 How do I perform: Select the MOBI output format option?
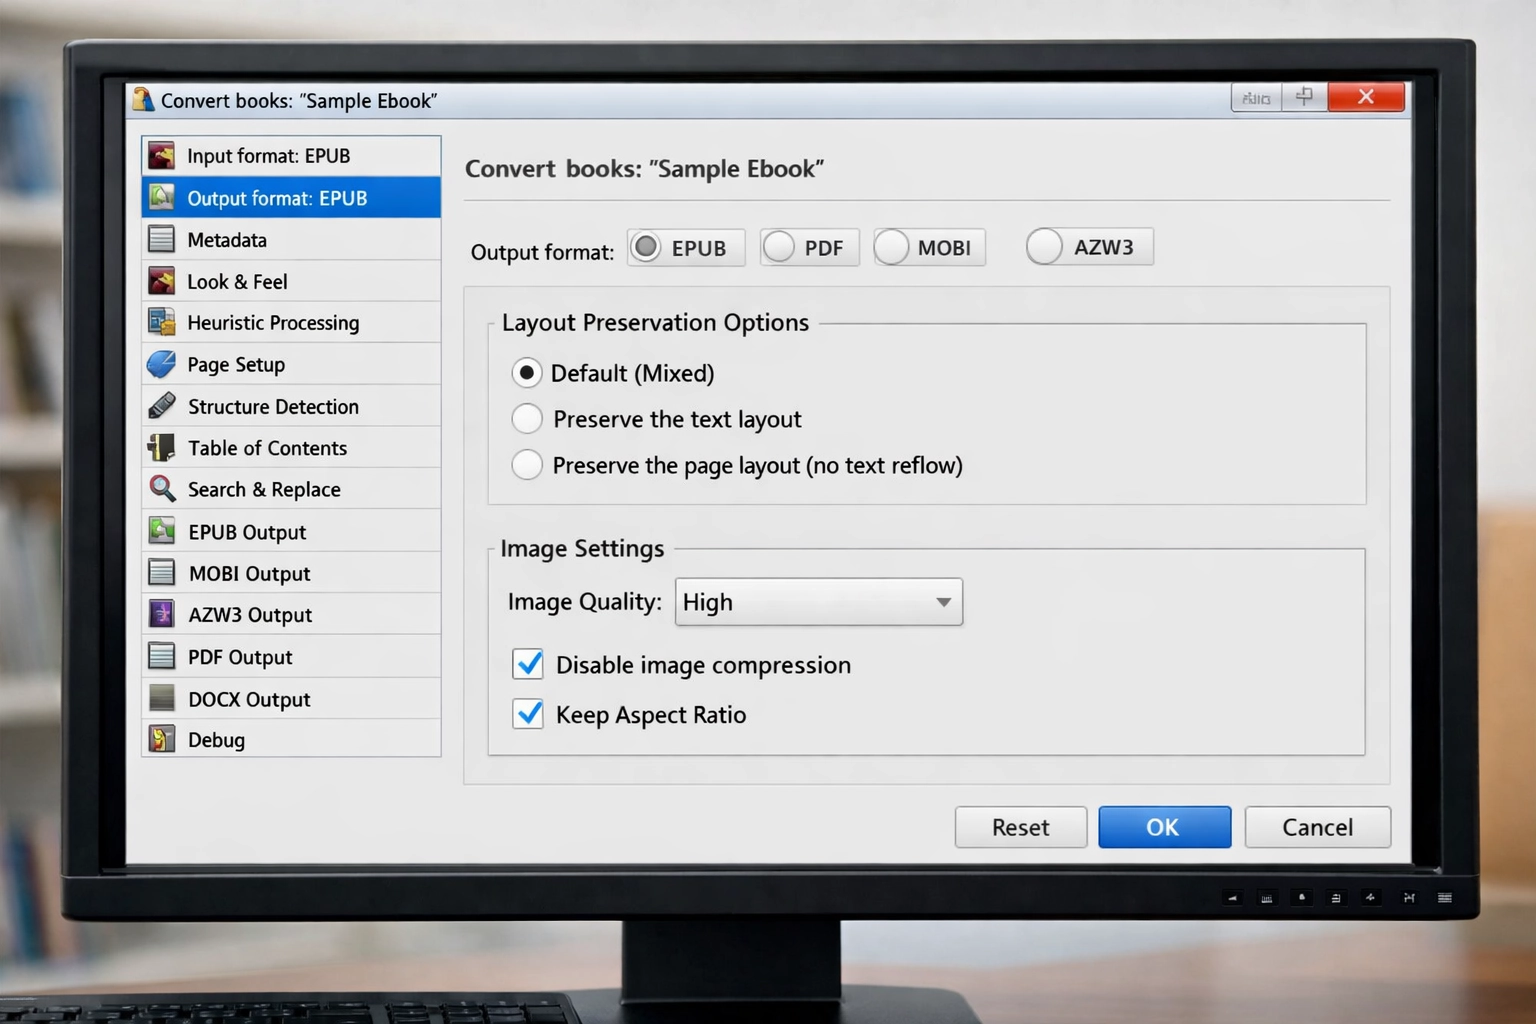[x=892, y=247]
